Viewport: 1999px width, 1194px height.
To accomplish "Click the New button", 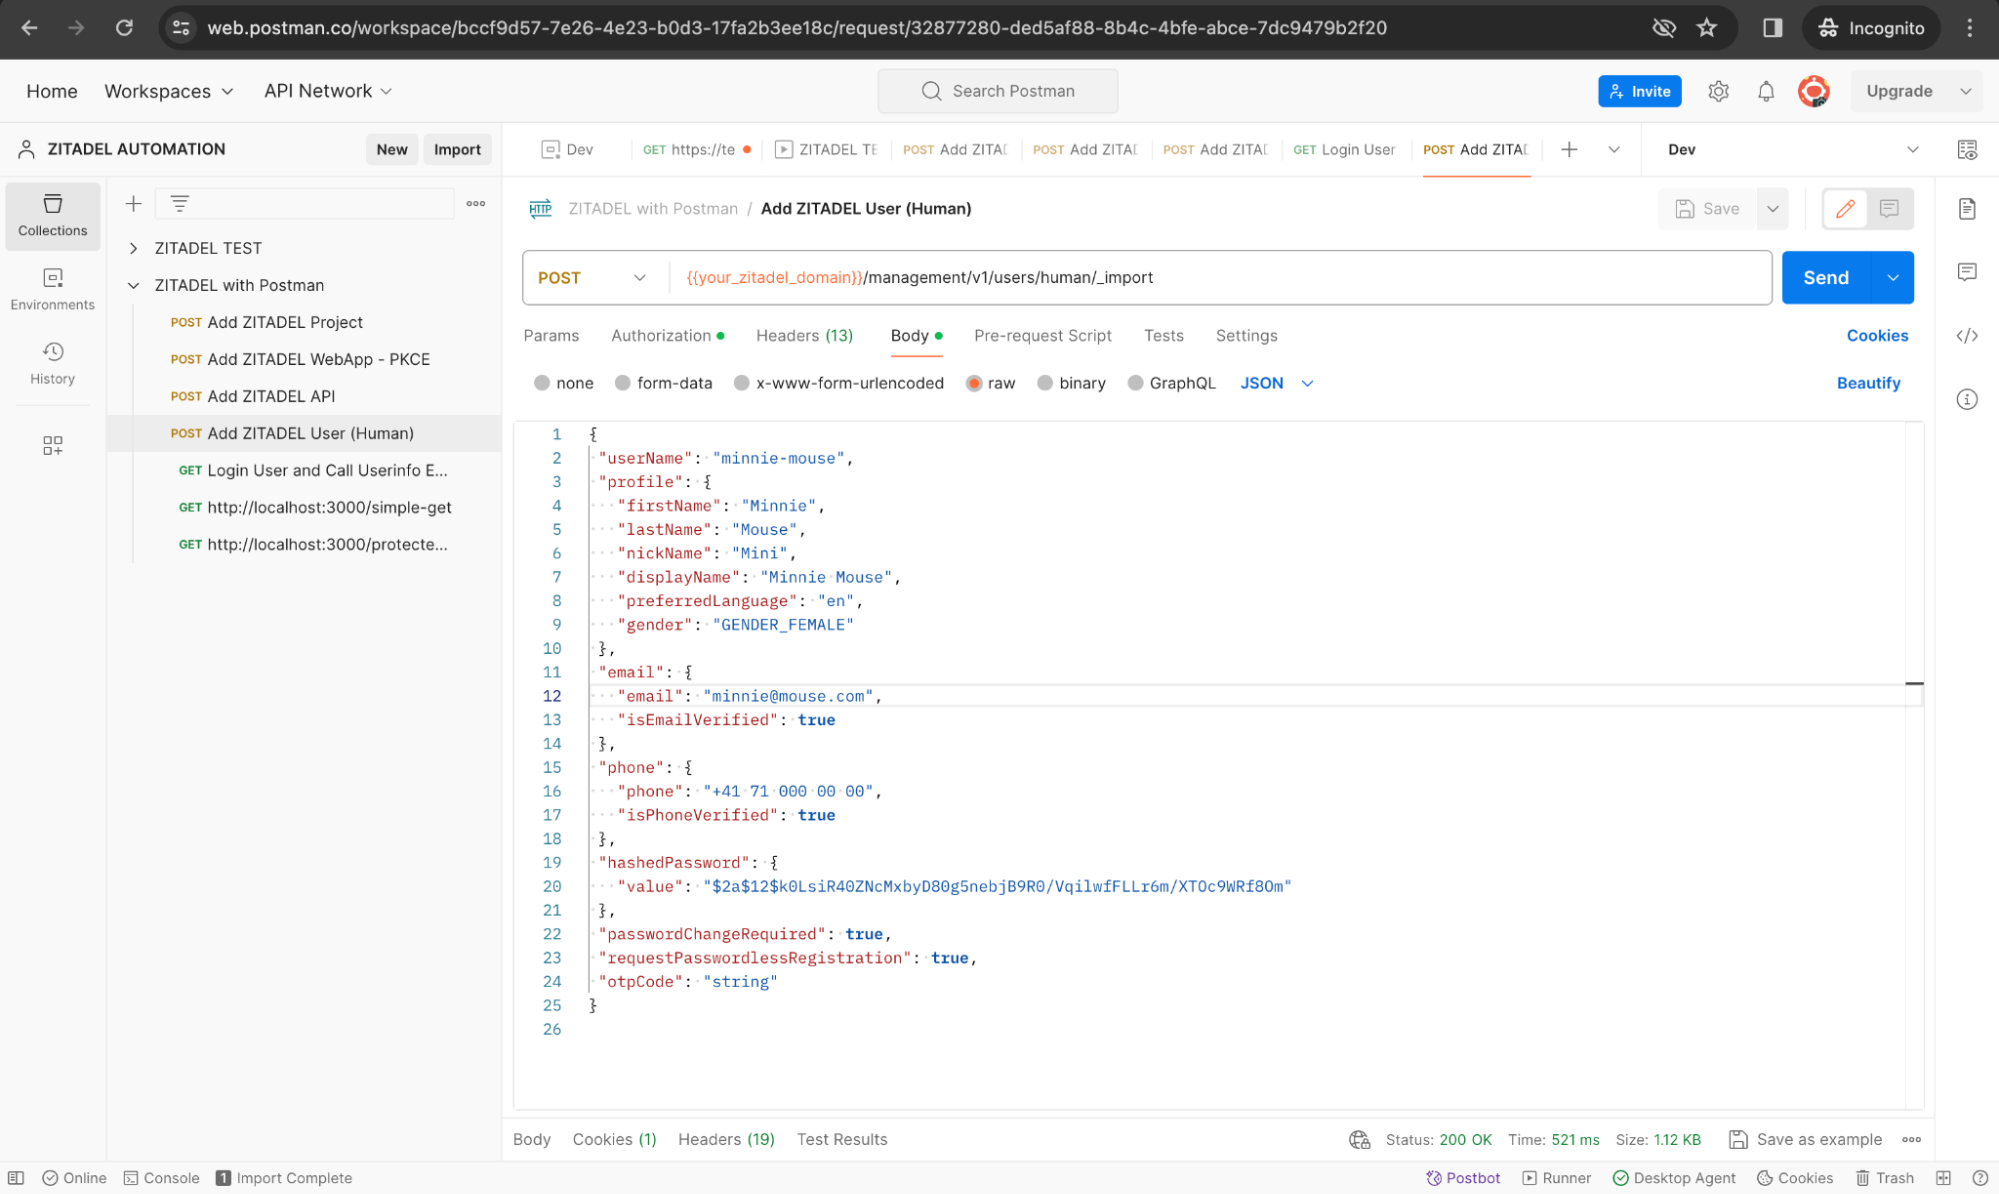I will pos(391,149).
